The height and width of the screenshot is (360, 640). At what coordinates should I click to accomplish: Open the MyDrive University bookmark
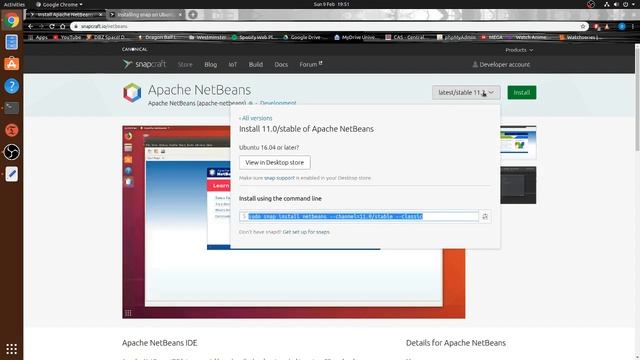point(355,37)
